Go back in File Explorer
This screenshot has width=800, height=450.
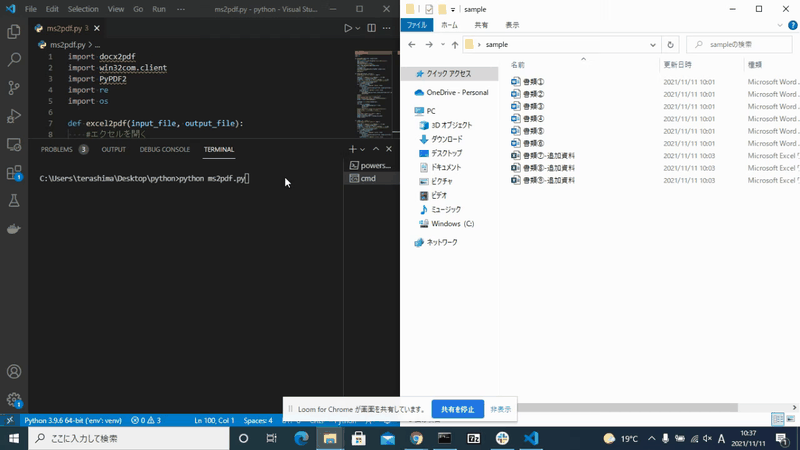click(x=412, y=44)
